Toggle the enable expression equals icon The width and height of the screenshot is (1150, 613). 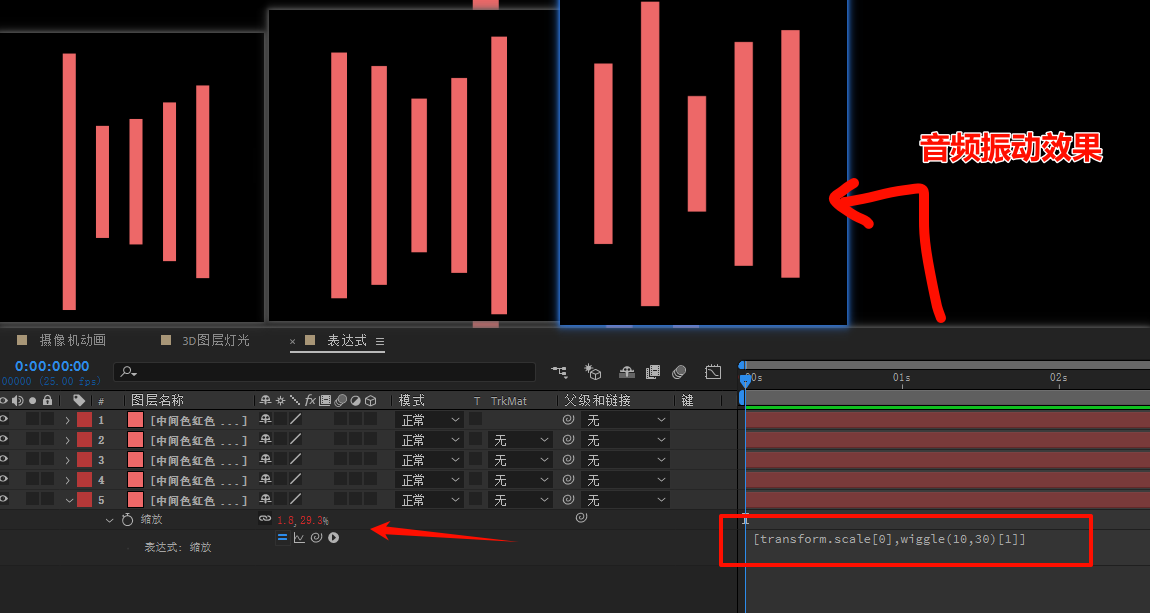[x=282, y=537]
